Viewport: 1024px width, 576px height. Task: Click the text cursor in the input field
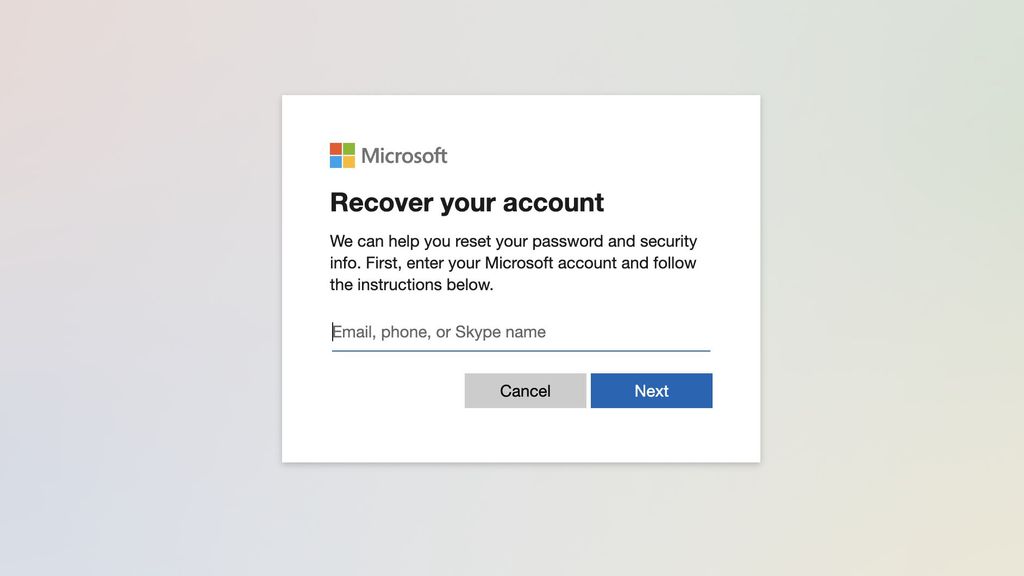pyautogui.click(x=334, y=331)
